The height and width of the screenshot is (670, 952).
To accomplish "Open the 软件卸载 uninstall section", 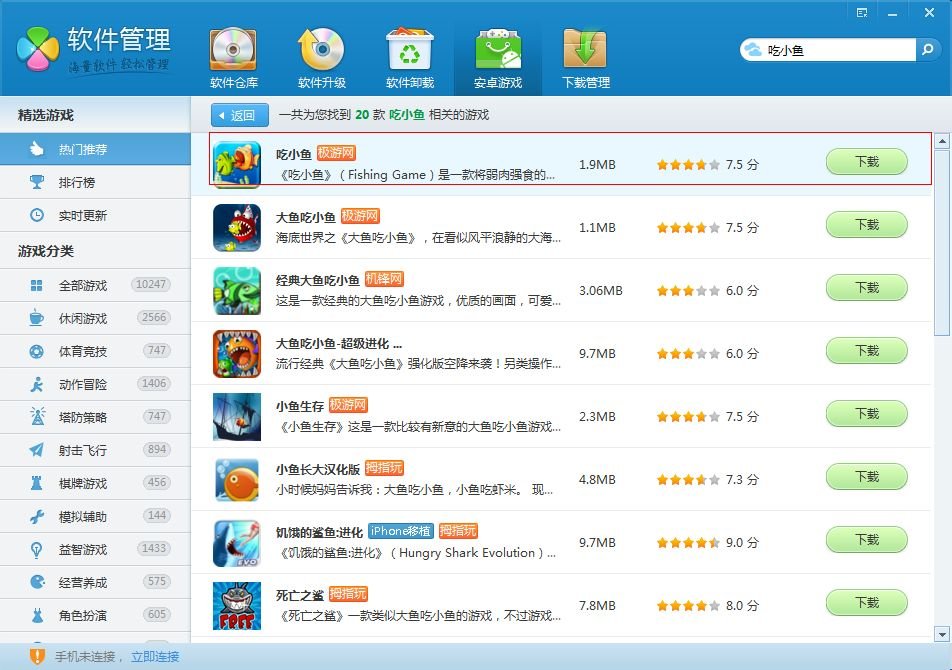I will (410, 59).
